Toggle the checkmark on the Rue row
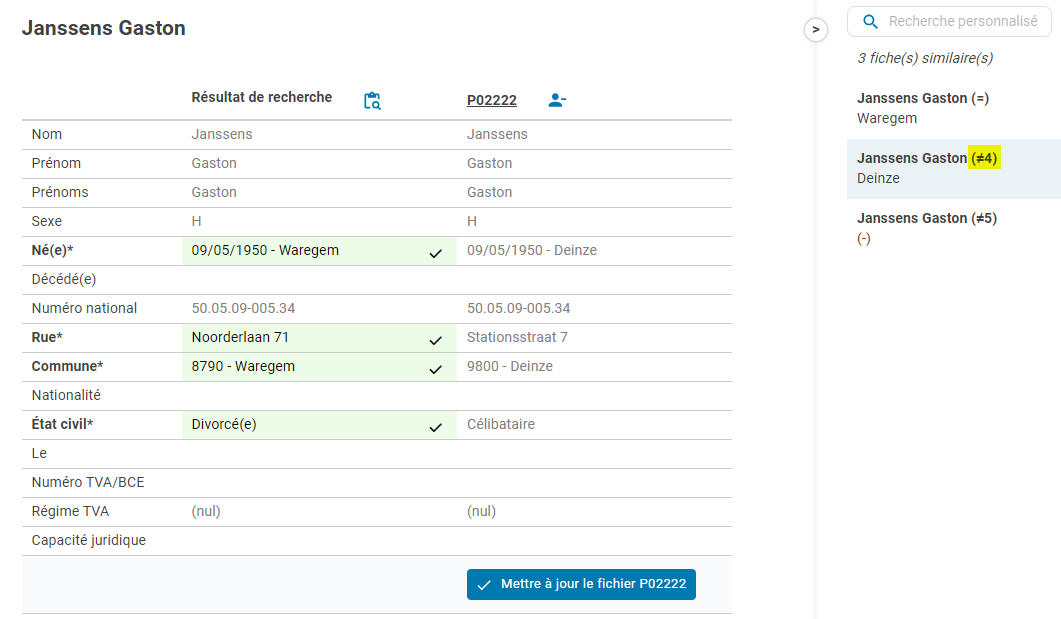 coord(436,340)
